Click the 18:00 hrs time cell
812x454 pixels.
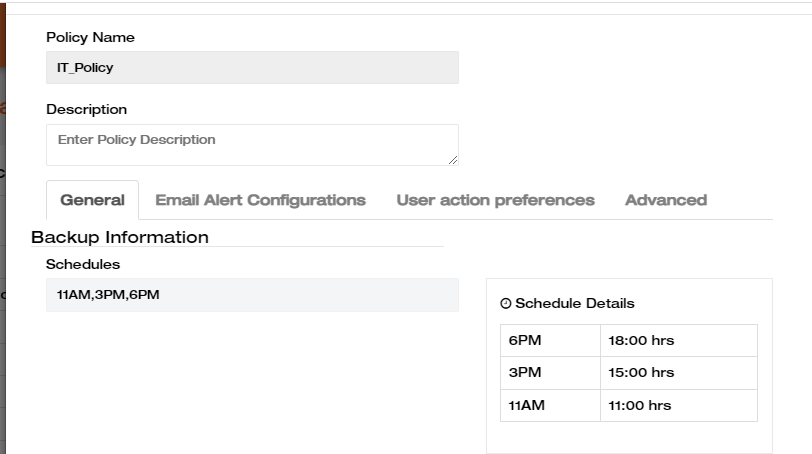678,340
